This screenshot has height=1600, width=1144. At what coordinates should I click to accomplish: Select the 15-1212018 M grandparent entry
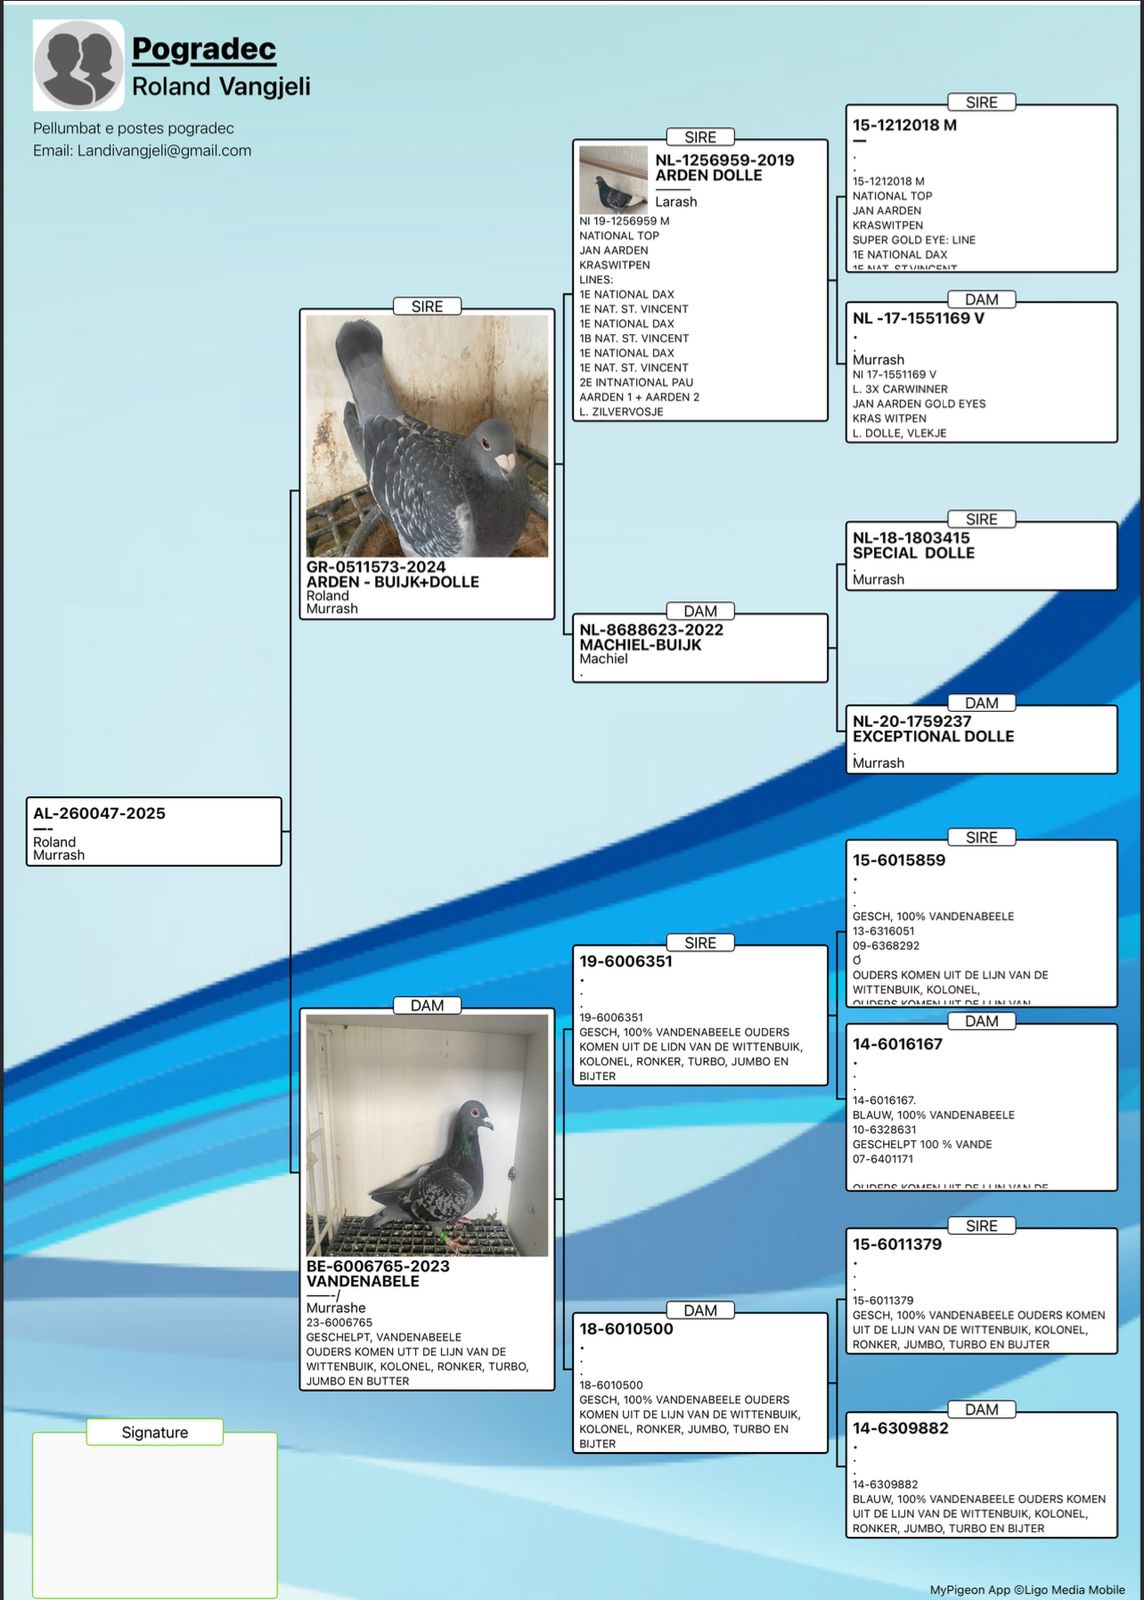pyautogui.click(x=980, y=189)
